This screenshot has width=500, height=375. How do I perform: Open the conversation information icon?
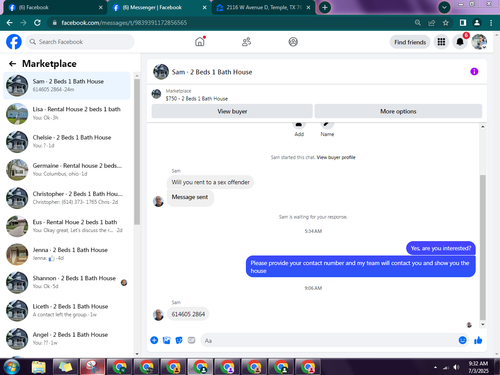tap(474, 72)
